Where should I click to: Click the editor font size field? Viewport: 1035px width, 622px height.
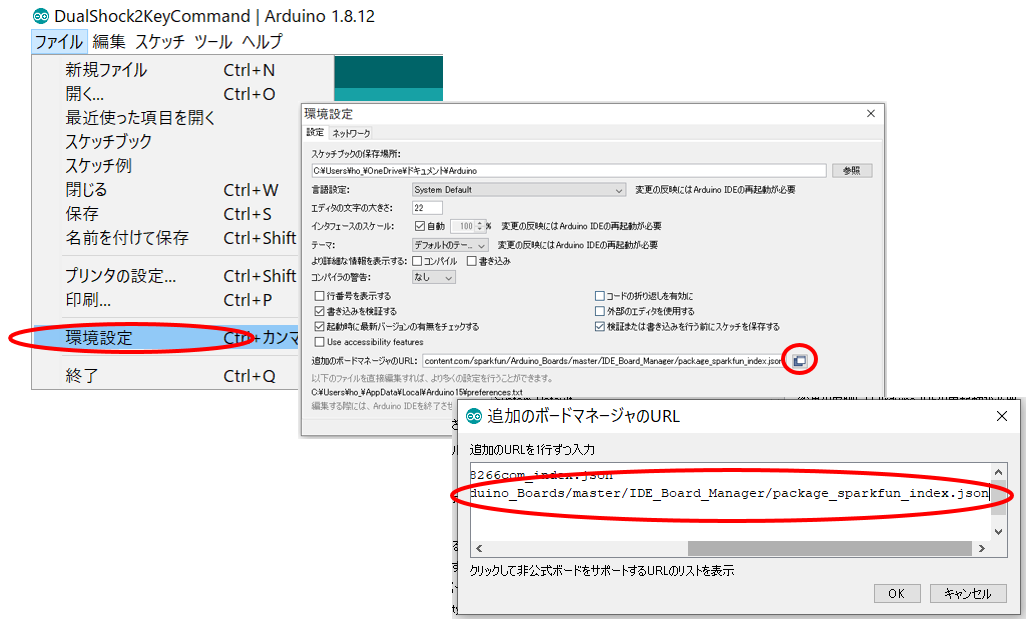[426, 208]
